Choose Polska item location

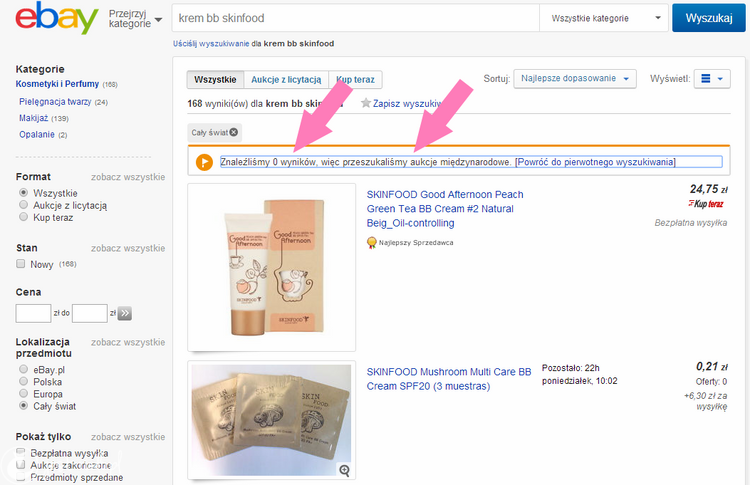(23, 381)
